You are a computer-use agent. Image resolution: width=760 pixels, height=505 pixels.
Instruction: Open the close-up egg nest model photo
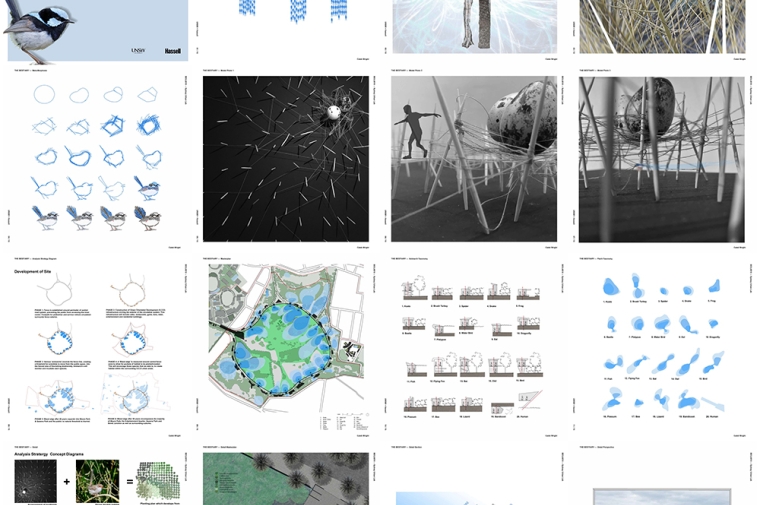pyautogui.click(x=662, y=158)
